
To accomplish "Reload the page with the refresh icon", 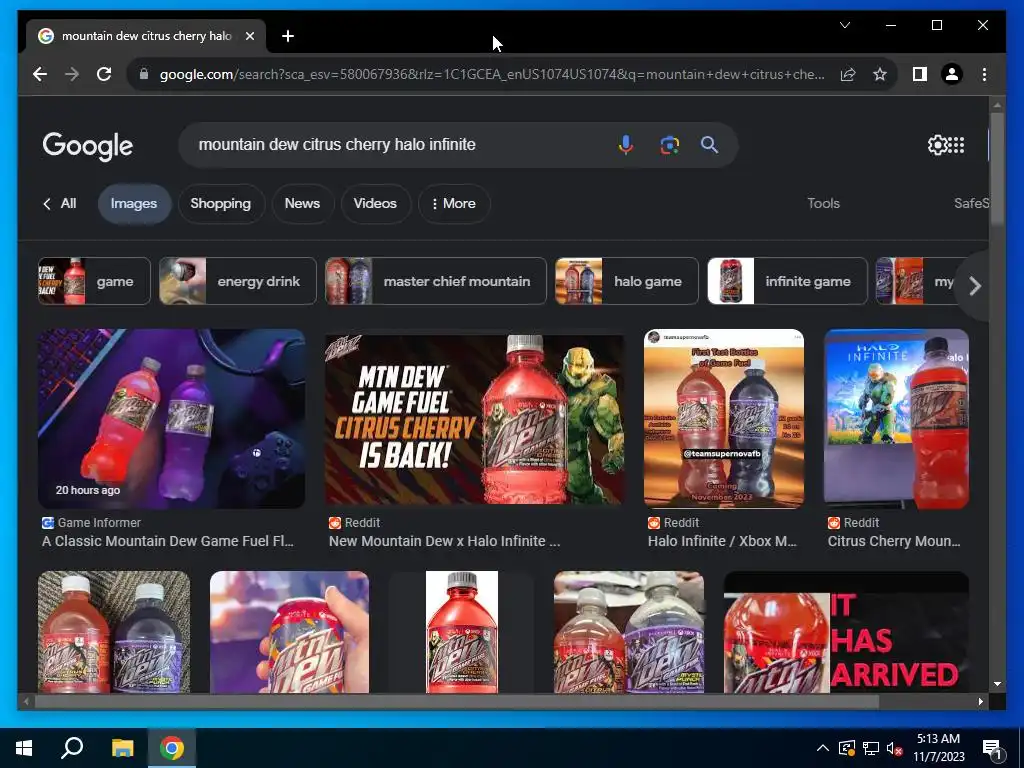I will click(x=104, y=74).
